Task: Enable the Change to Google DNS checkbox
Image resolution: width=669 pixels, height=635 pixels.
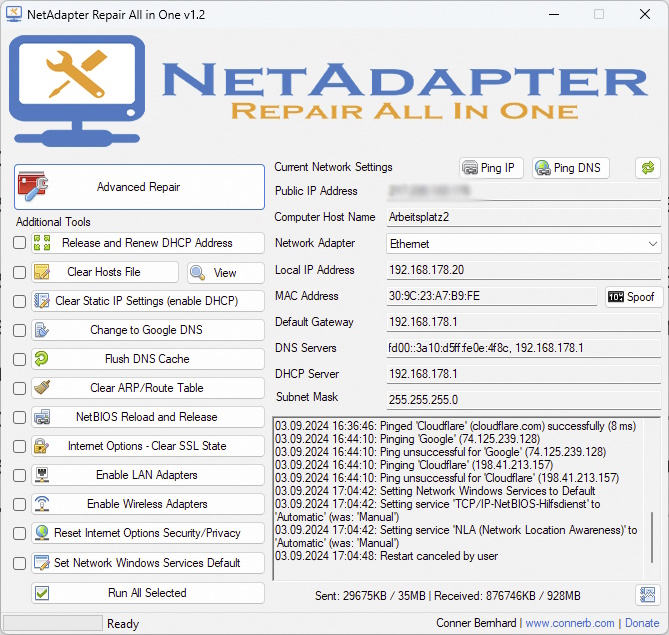Action: [x=19, y=330]
